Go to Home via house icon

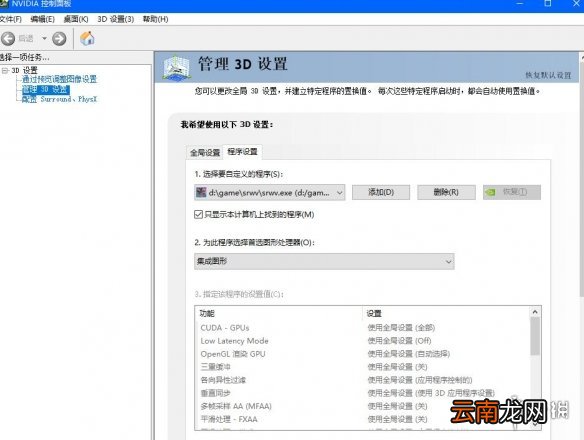pos(87,38)
